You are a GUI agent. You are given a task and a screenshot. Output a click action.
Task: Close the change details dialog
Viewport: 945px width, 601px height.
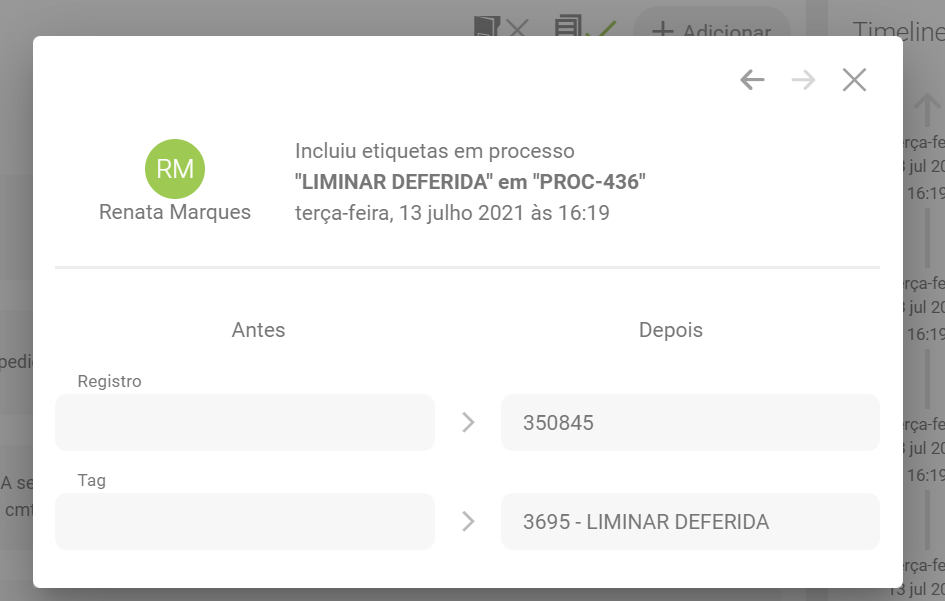(x=854, y=80)
